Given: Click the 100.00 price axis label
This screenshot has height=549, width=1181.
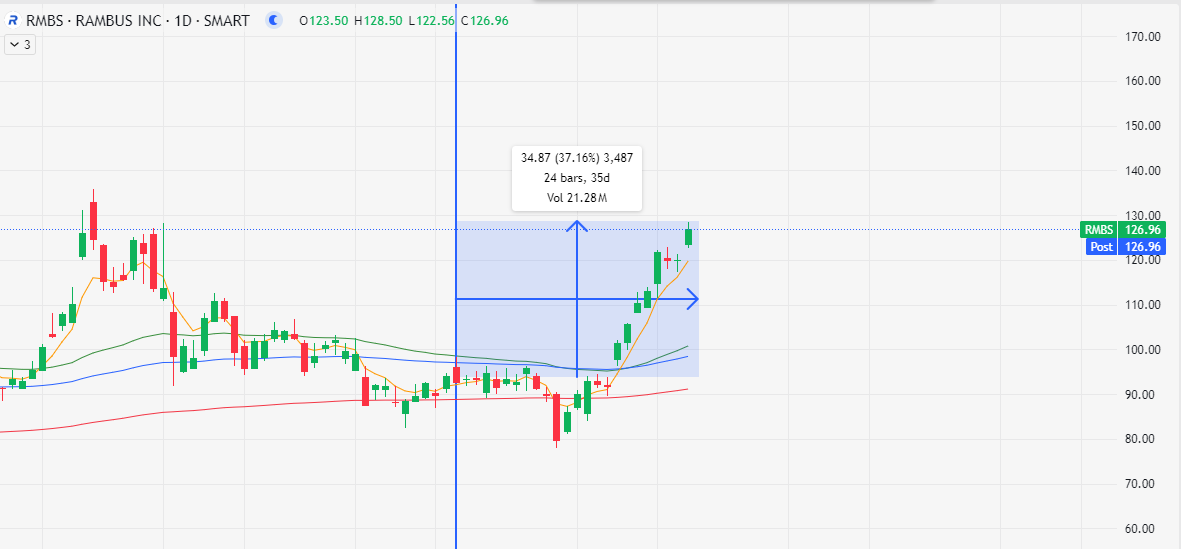Looking at the screenshot, I should [1142, 349].
